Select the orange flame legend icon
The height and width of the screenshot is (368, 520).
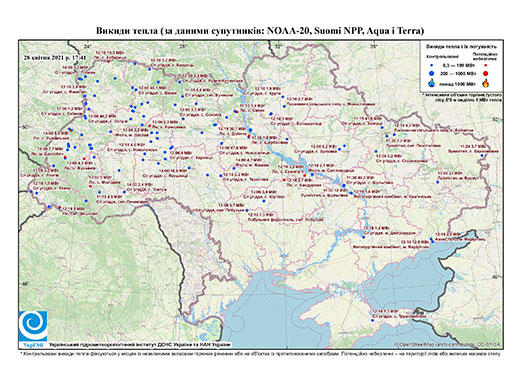(486, 83)
